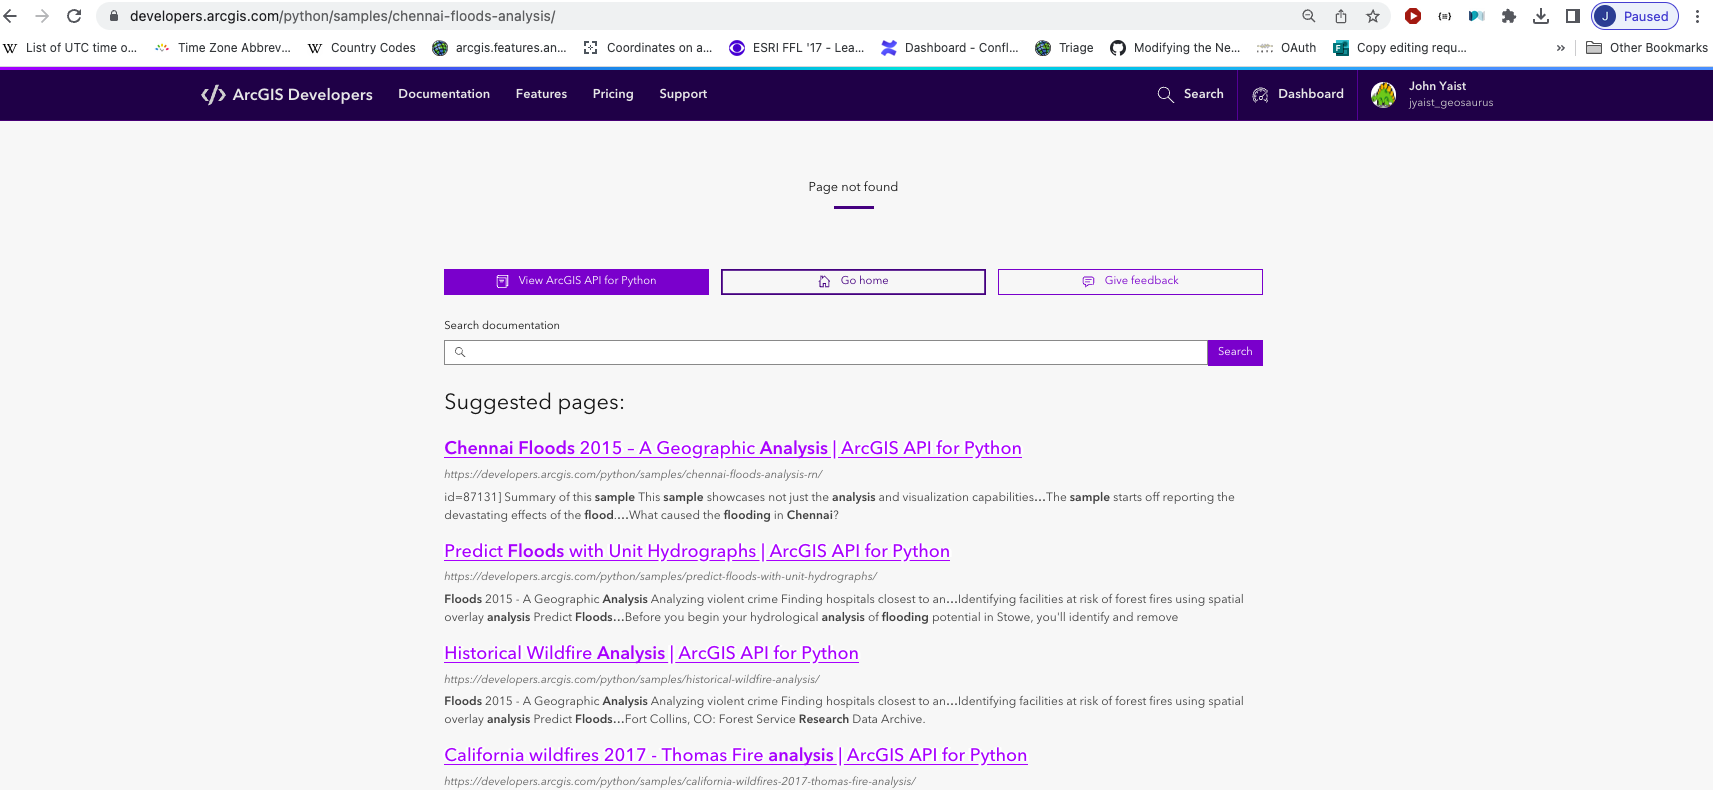Toggle the browser side panel icon
This screenshot has width=1713, height=790.
point(1573,16)
